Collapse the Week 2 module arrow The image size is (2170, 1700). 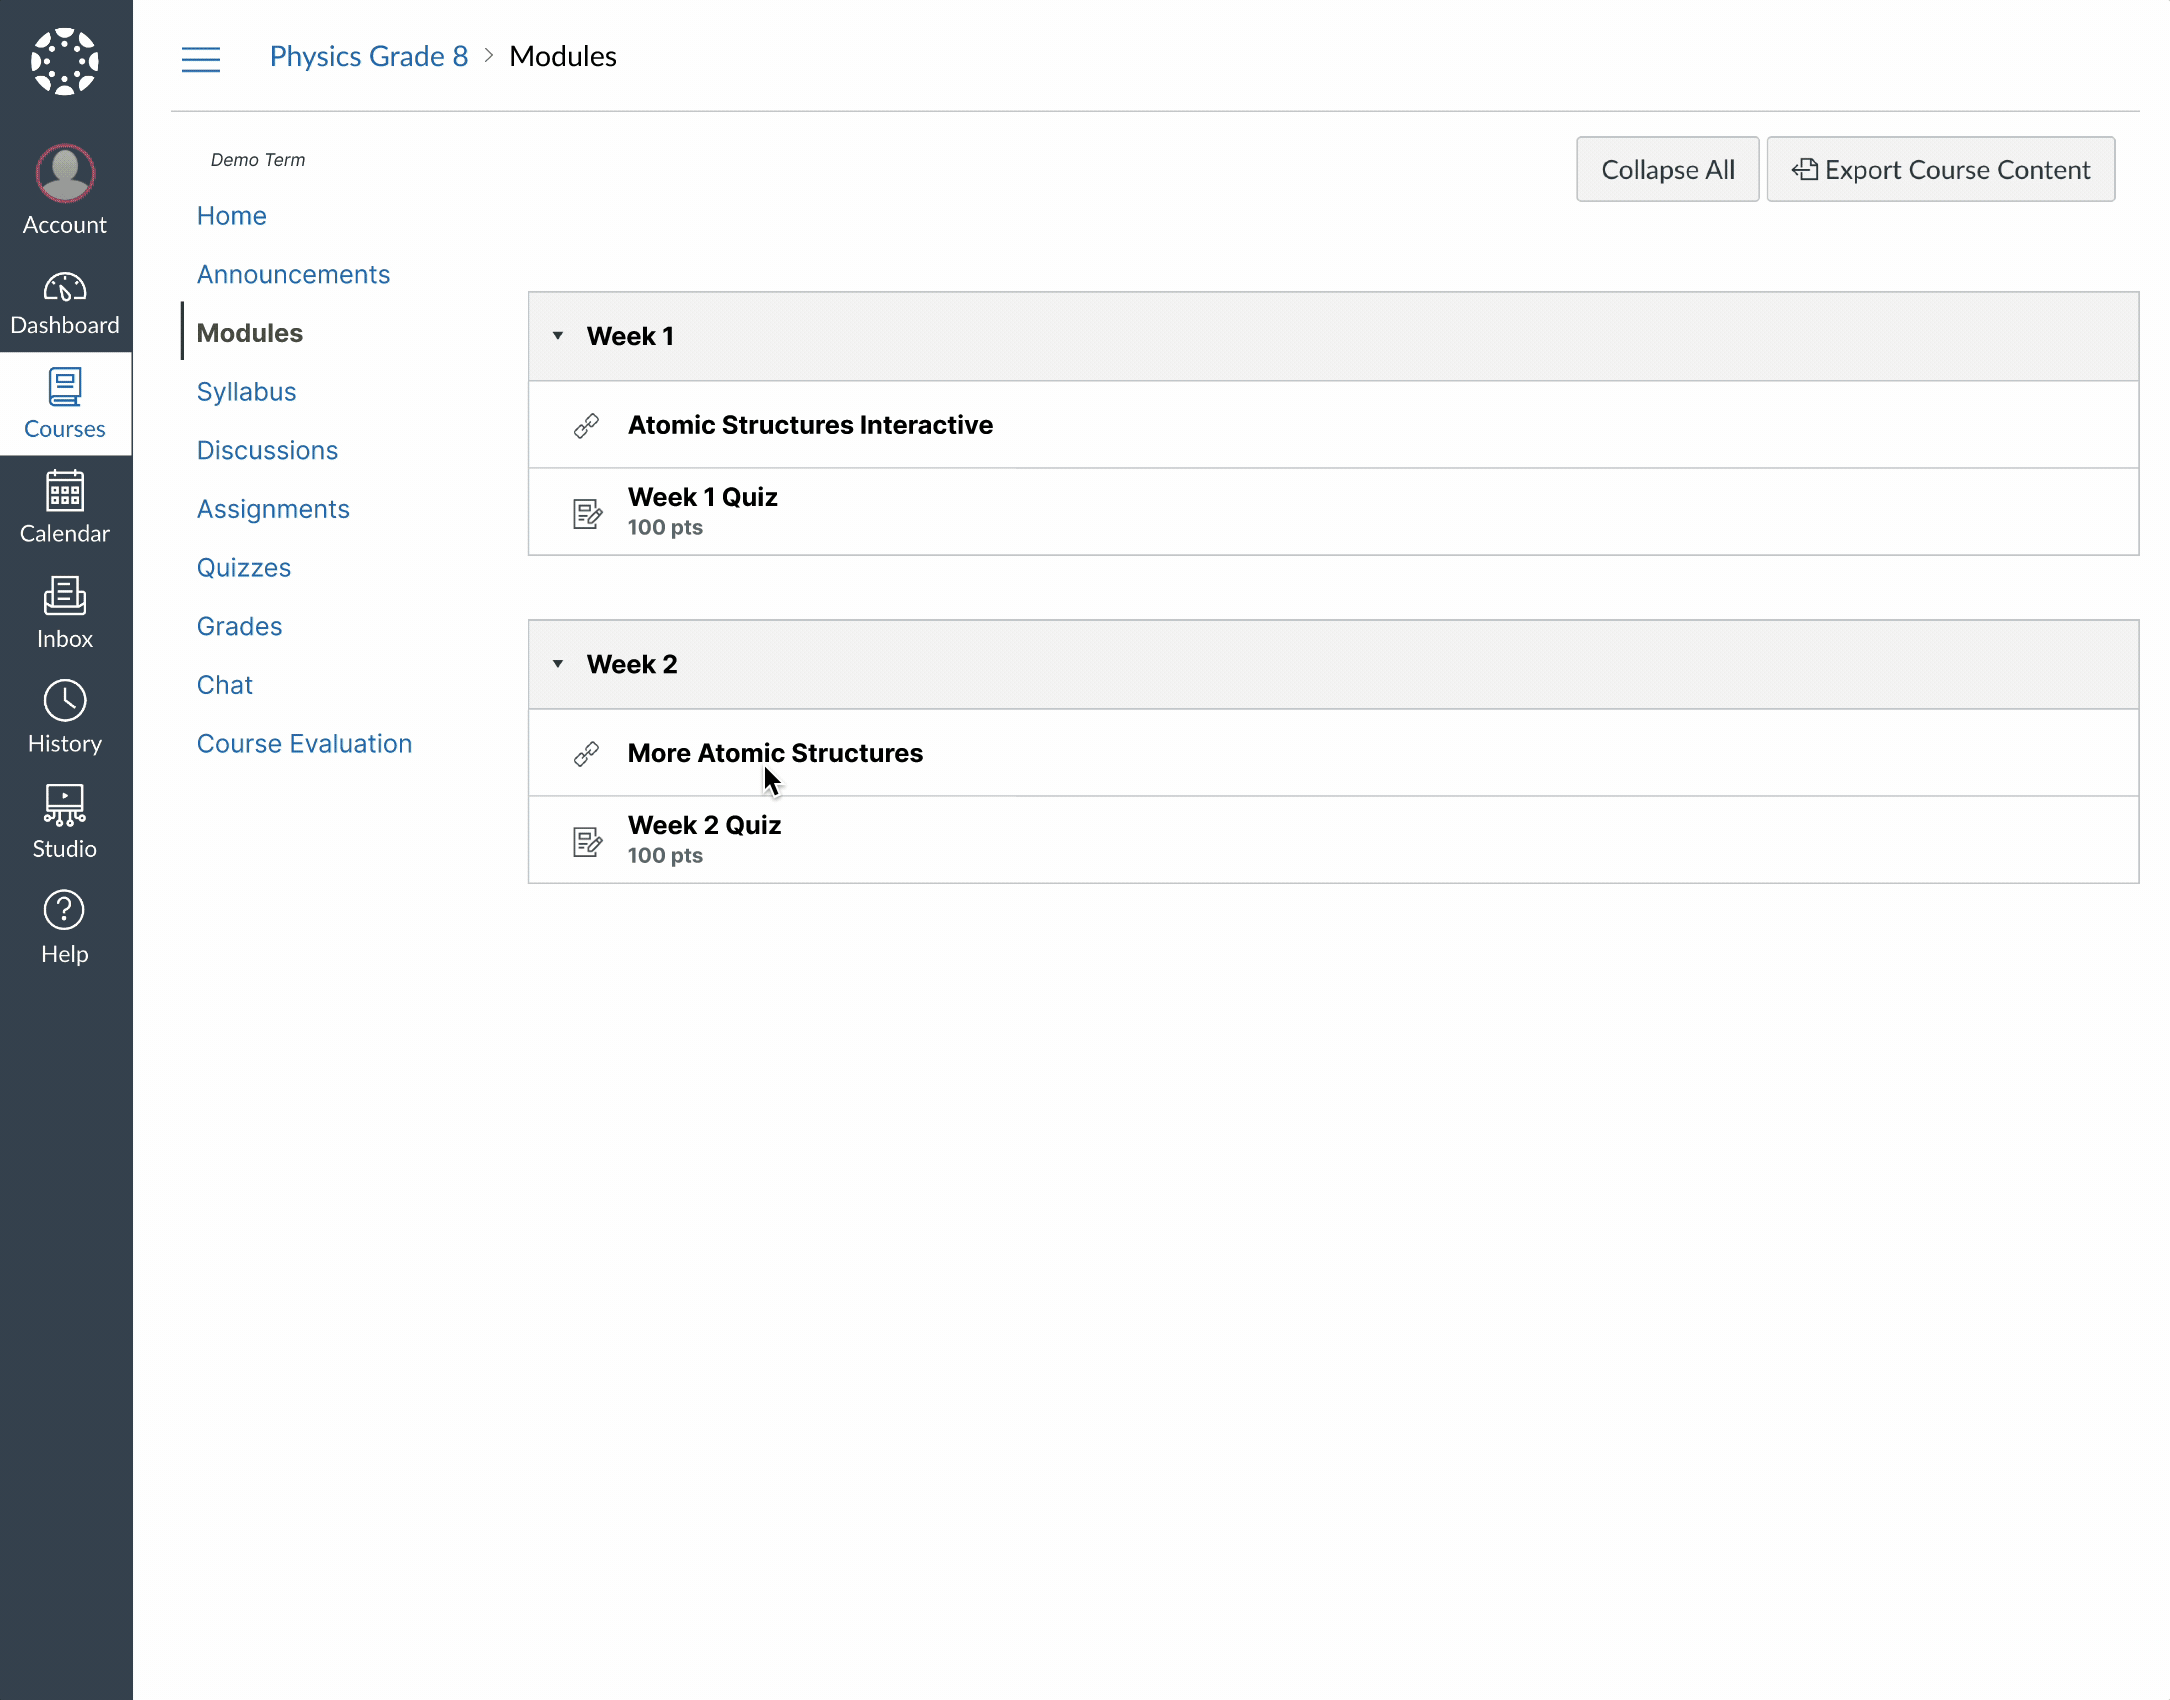558,664
